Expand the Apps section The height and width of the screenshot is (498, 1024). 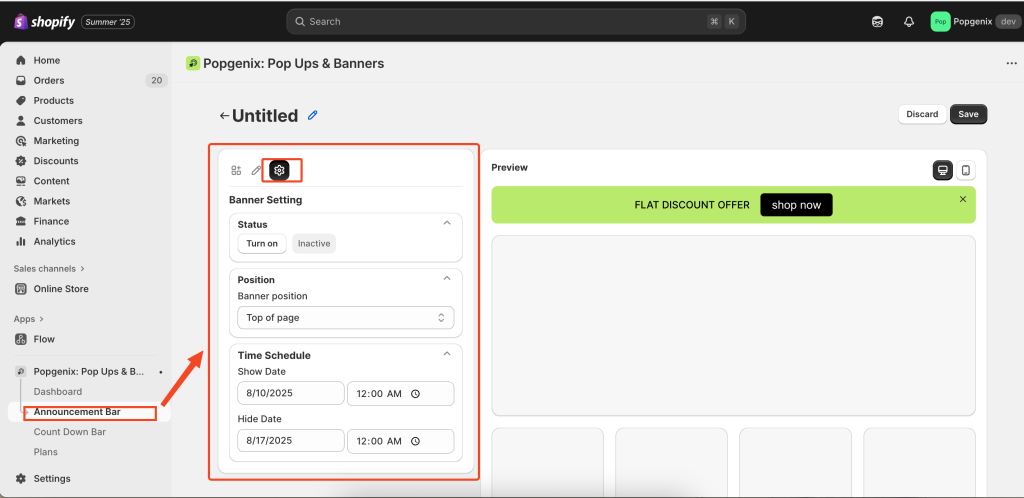[x=29, y=319]
